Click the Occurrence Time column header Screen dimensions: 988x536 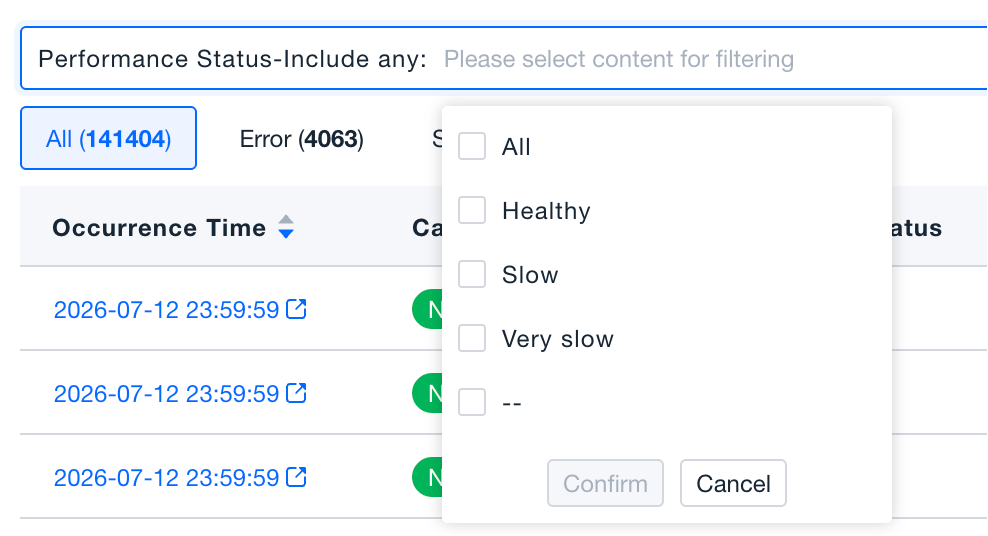click(x=159, y=227)
